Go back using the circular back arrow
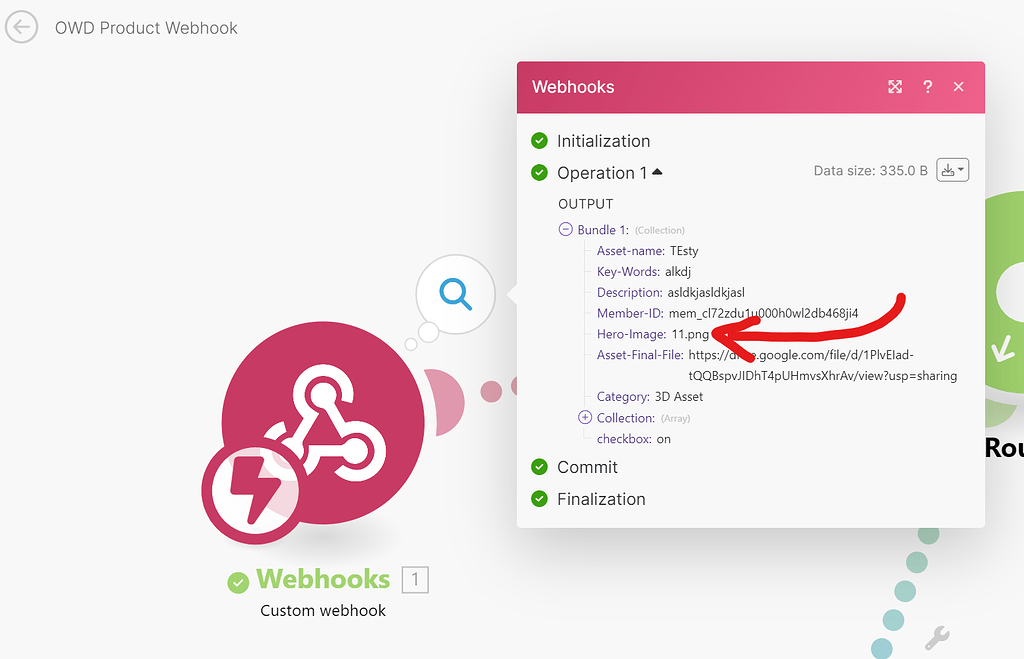Image resolution: width=1024 pixels, height=659 pixels. point(21,27)
